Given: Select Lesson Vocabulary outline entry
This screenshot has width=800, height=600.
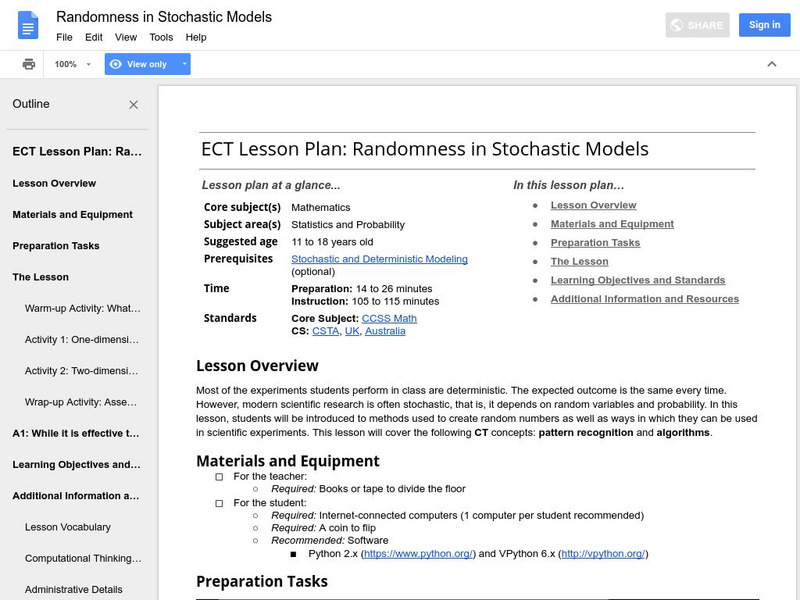Looking at the screenshot, I should pos(68,527).
